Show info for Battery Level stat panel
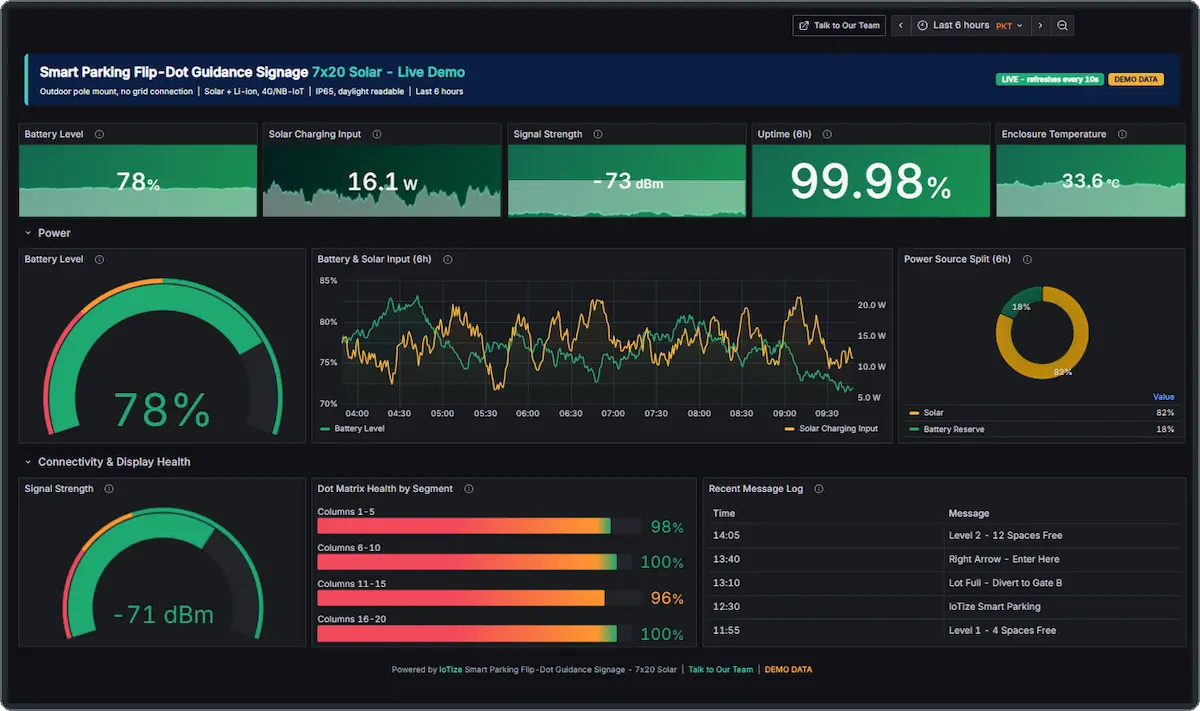This screenshot has width=1200, height=711. click(99, 134)
